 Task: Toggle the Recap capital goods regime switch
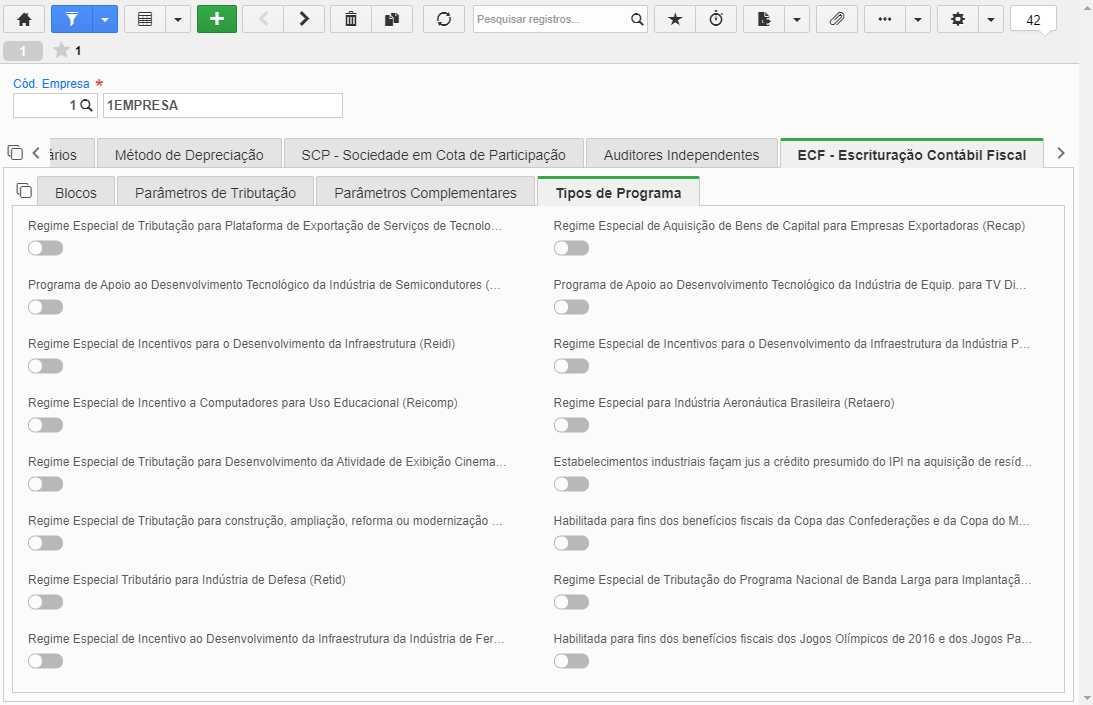click(x=571, y=248)
